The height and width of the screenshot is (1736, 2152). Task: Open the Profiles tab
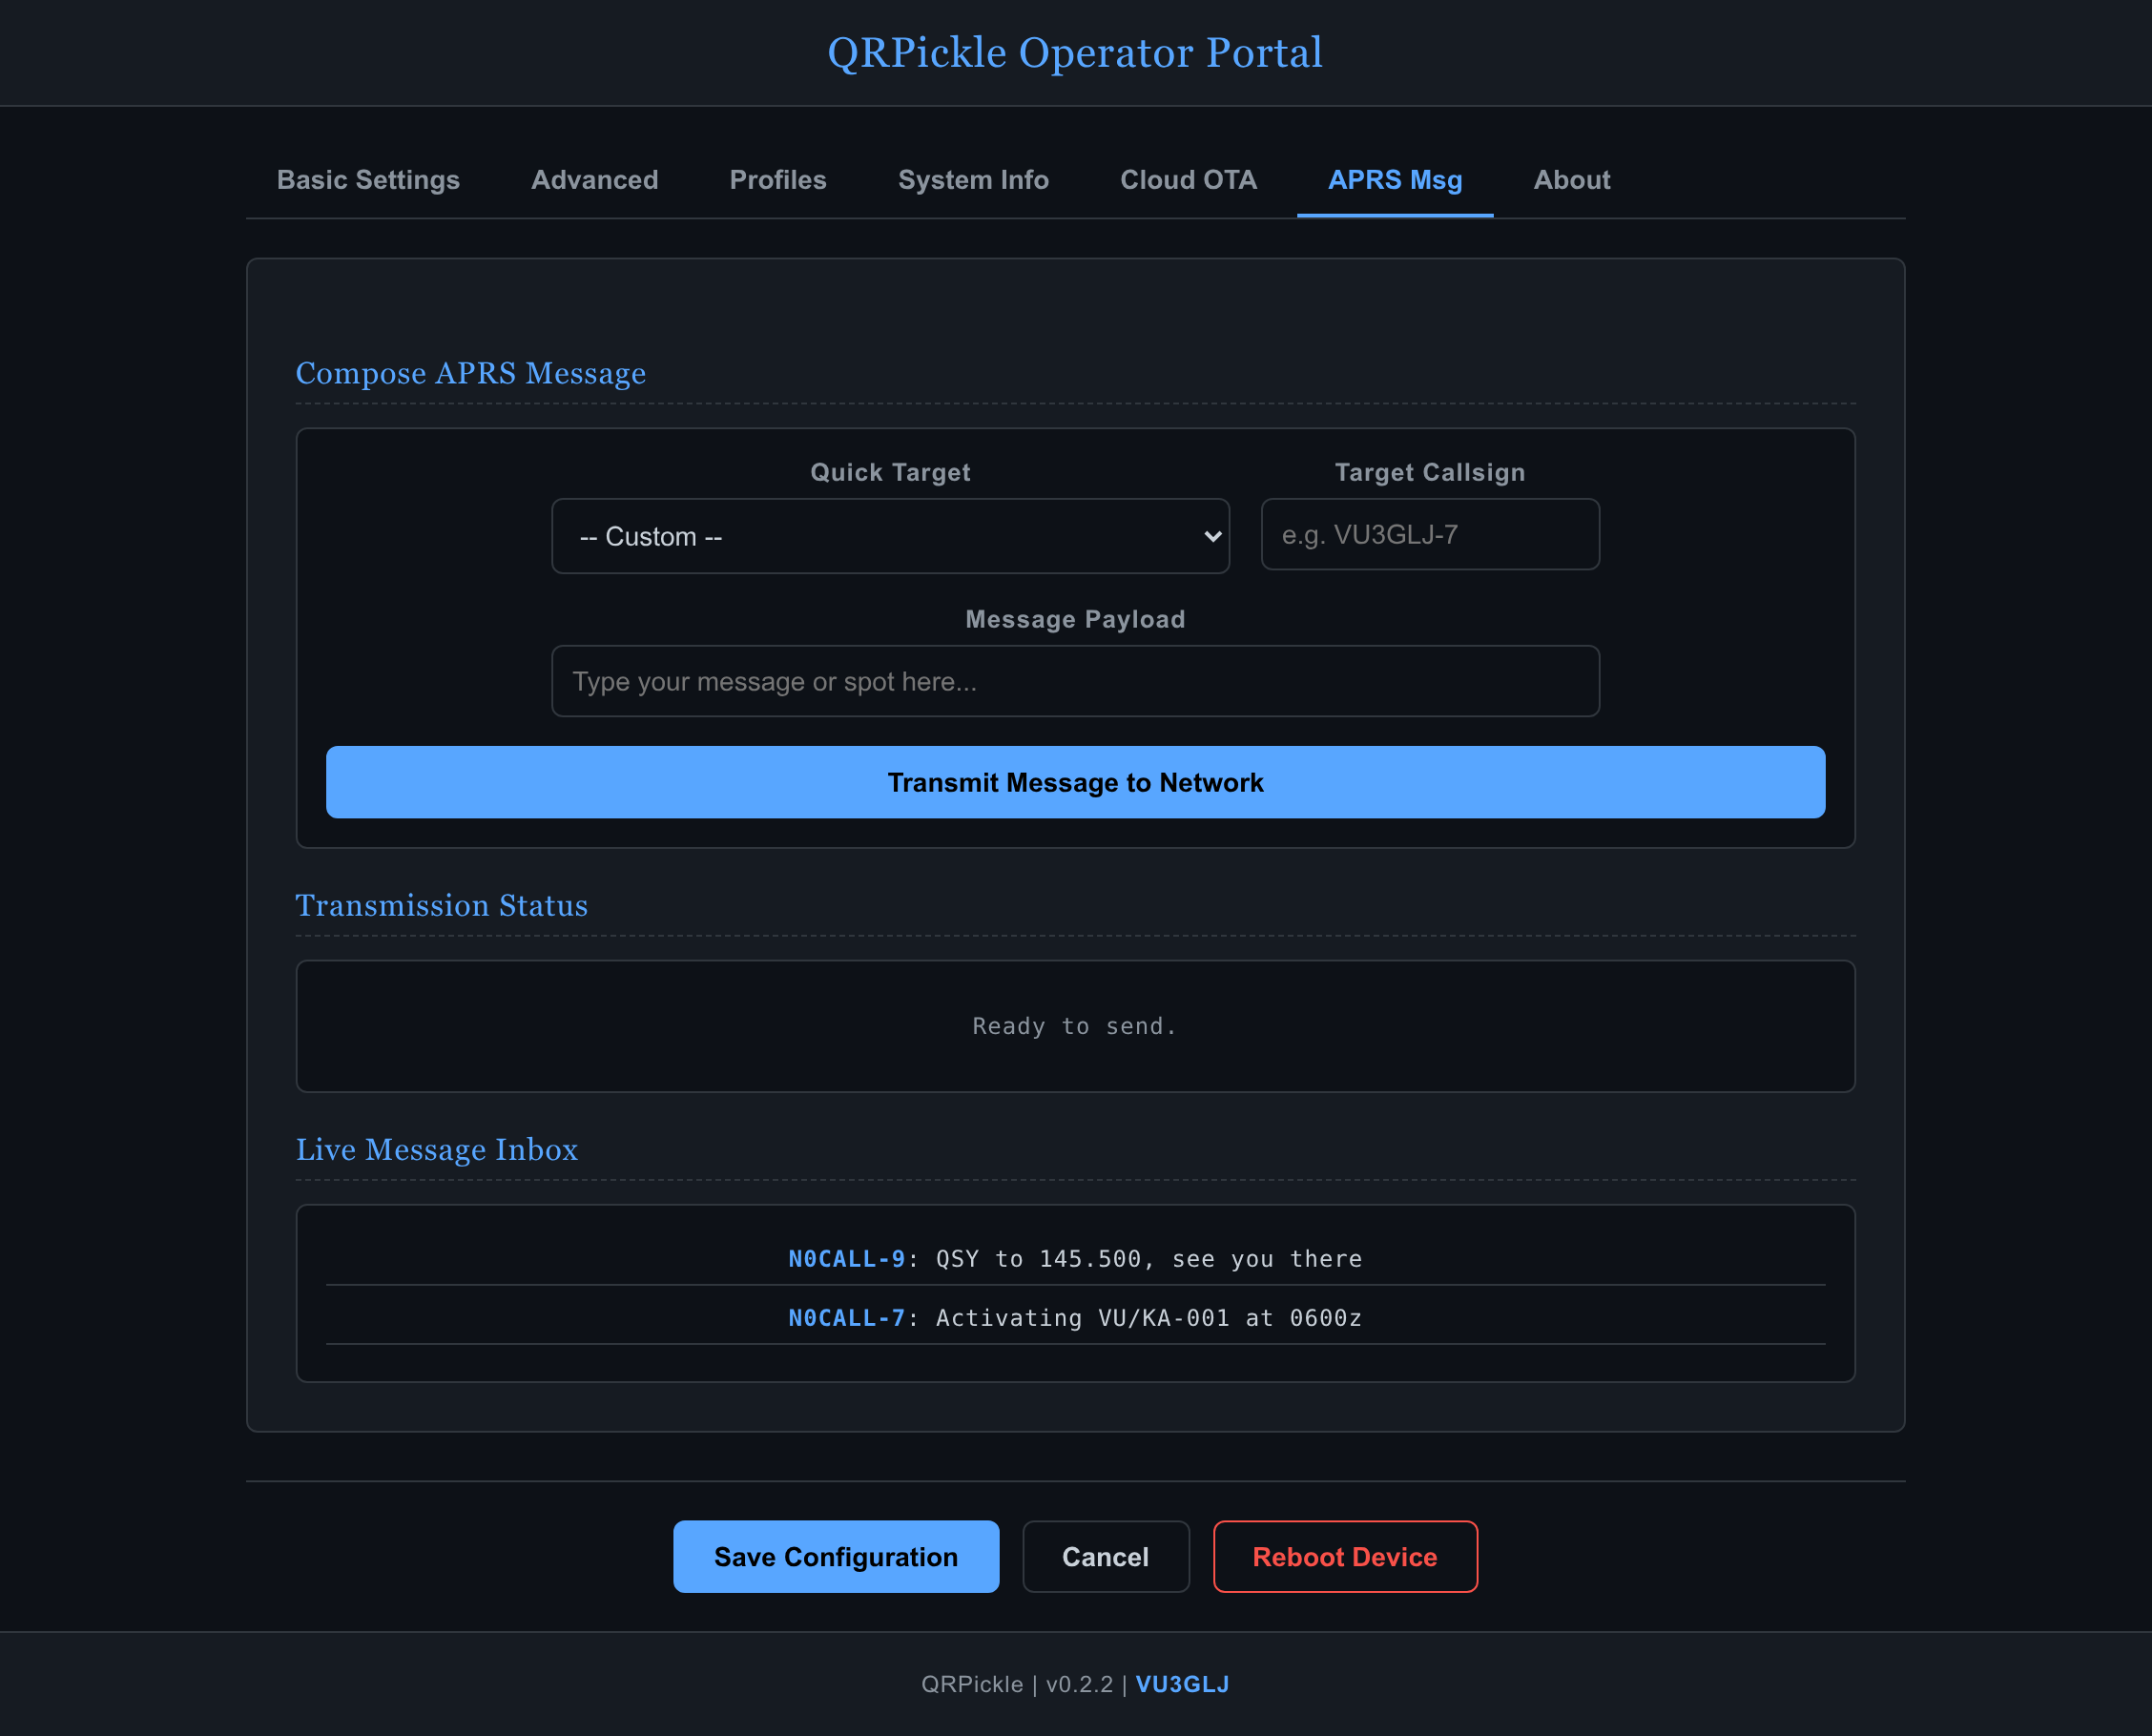pos(778,180)
